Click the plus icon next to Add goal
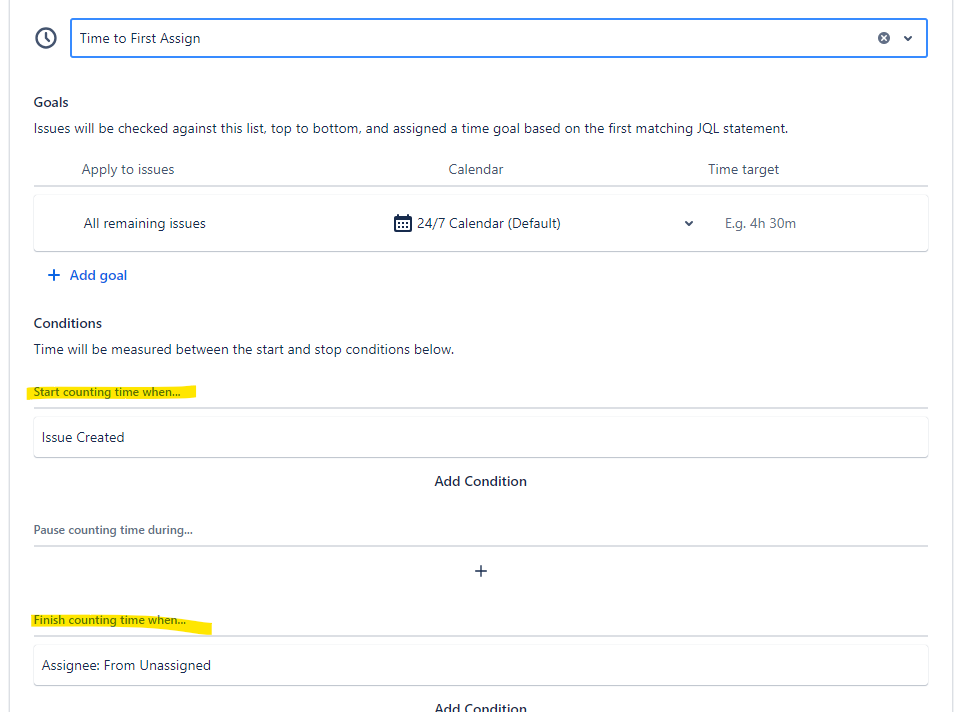The image size is (965, 712). [54, 274]
